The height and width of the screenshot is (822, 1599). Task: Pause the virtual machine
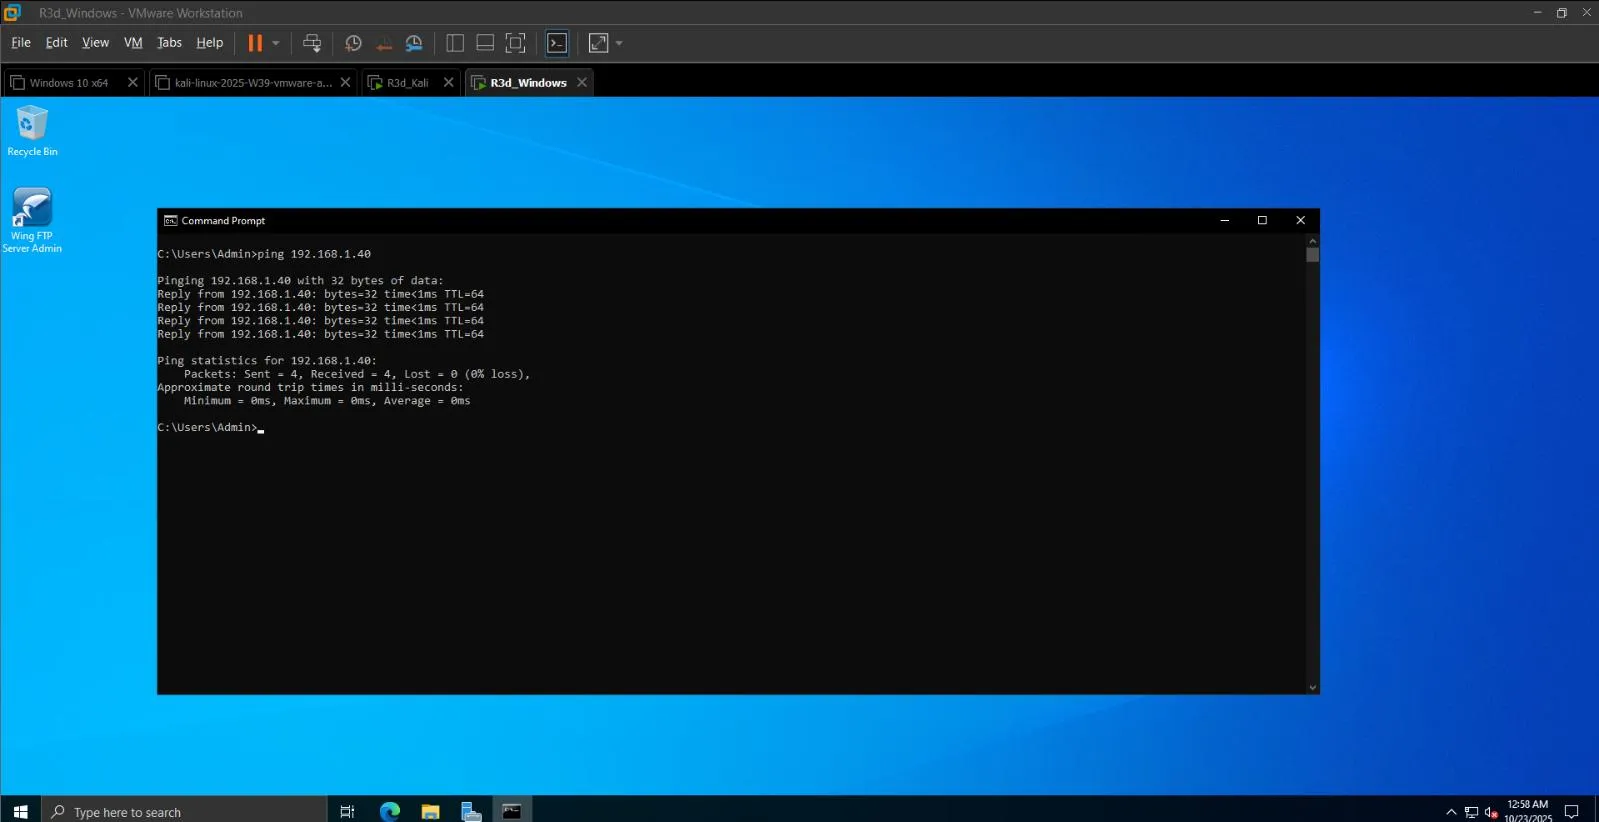(255, 43)
